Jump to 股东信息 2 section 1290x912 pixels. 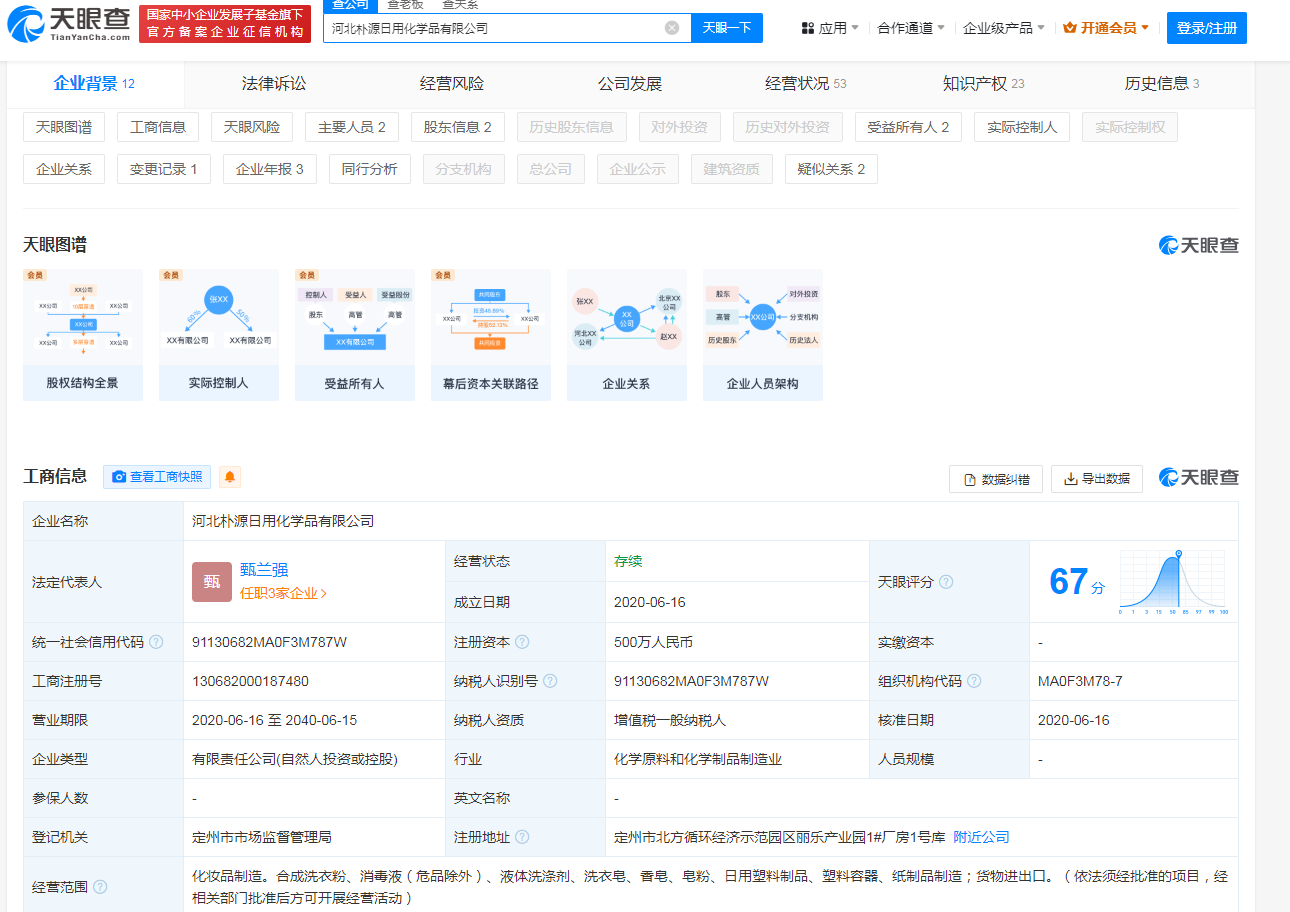pos(458,127)
